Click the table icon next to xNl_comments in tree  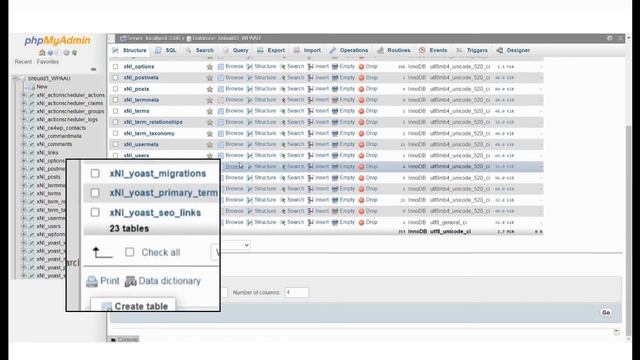[32, 144]
